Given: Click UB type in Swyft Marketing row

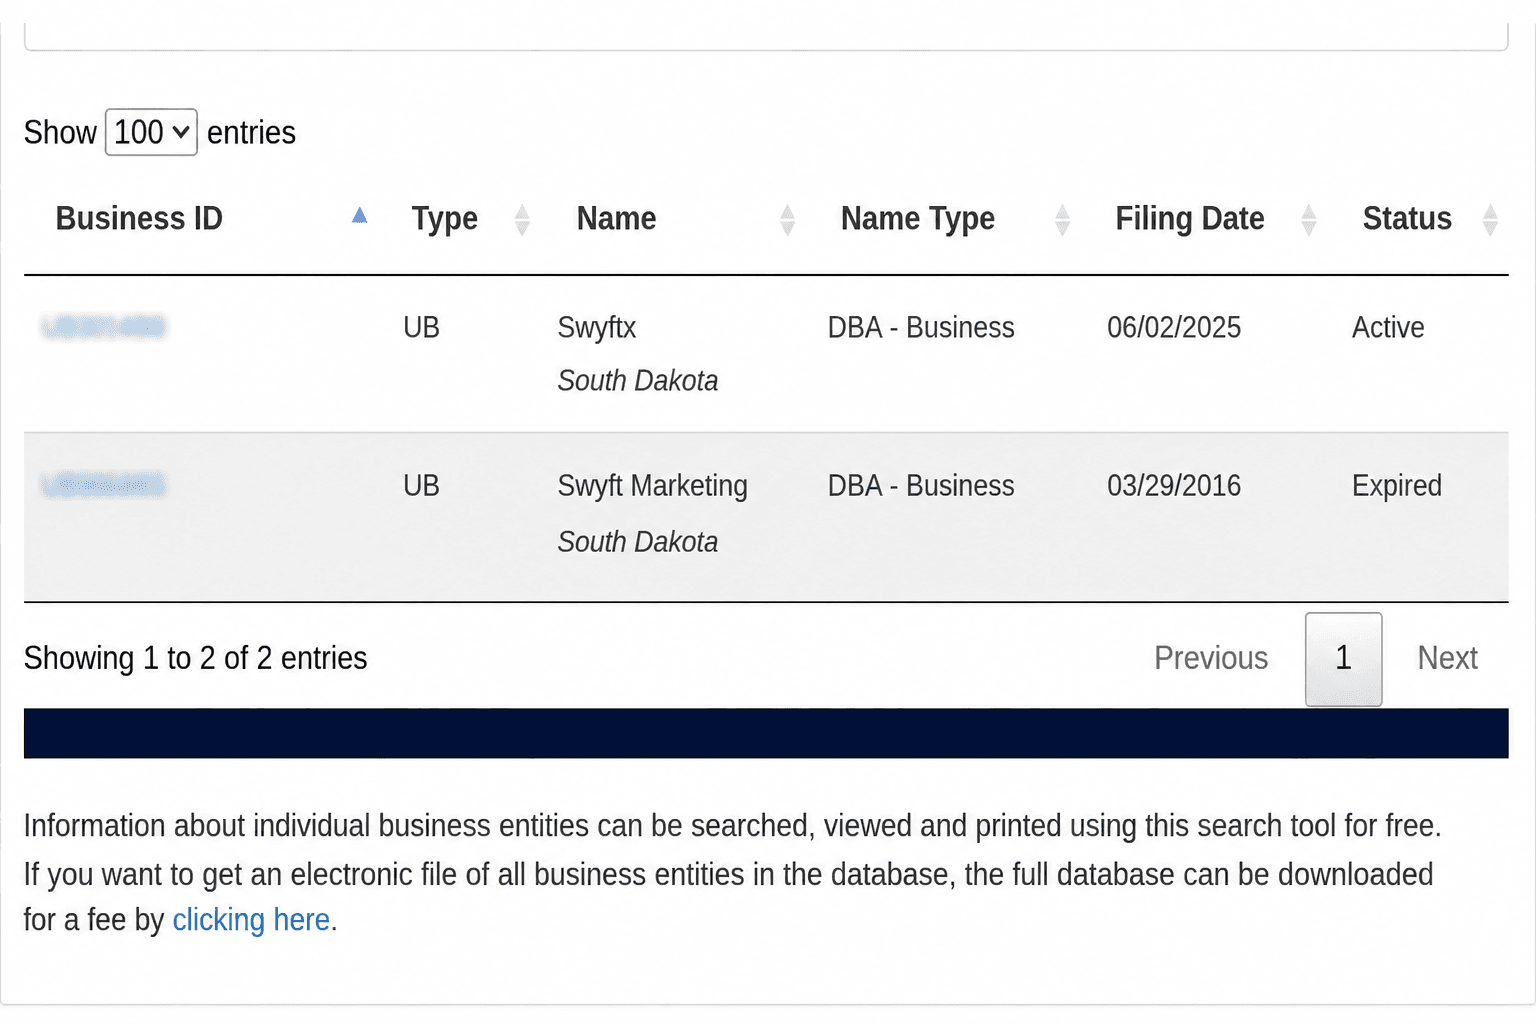Looking at the screenshot, I should click(421, 486).
